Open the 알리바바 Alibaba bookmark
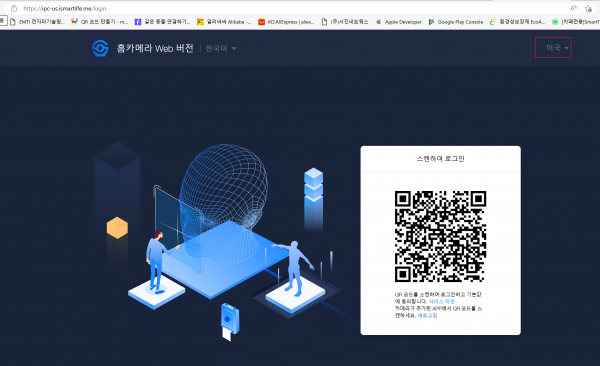Image resolution: width=600 pixels, height=366 pixels. pyautogui.click(x=224, y=22)
